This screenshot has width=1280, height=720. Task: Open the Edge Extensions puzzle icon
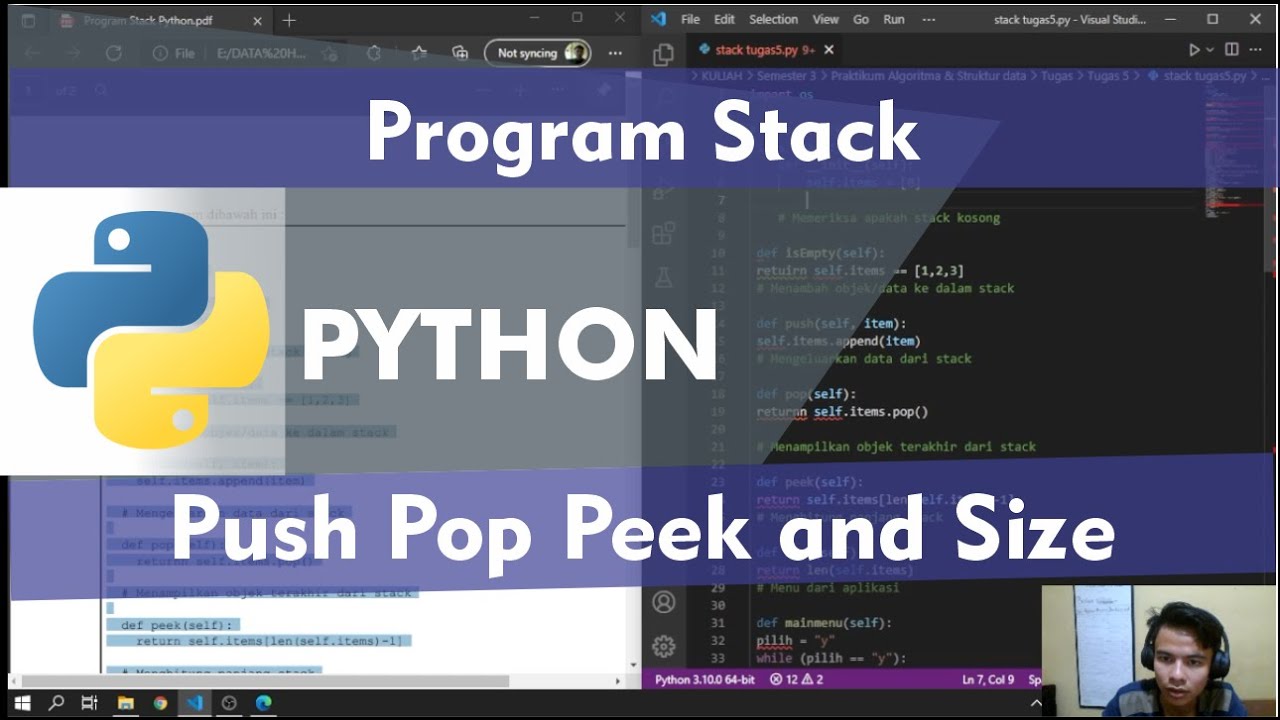(x=374, y=54)
